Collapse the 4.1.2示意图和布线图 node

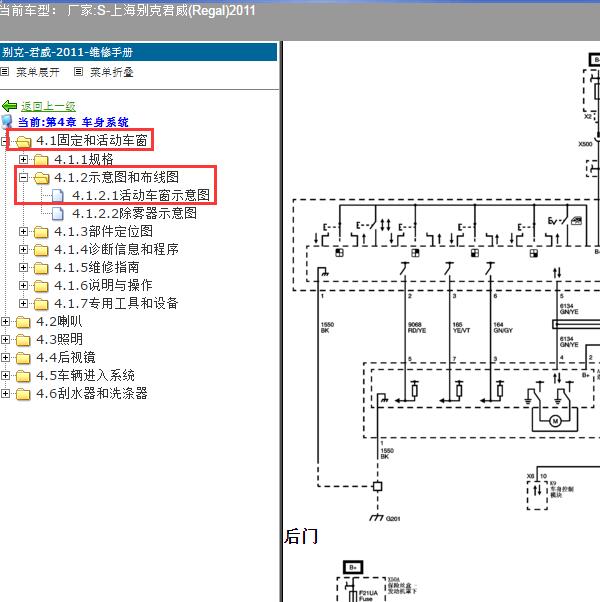23,177
